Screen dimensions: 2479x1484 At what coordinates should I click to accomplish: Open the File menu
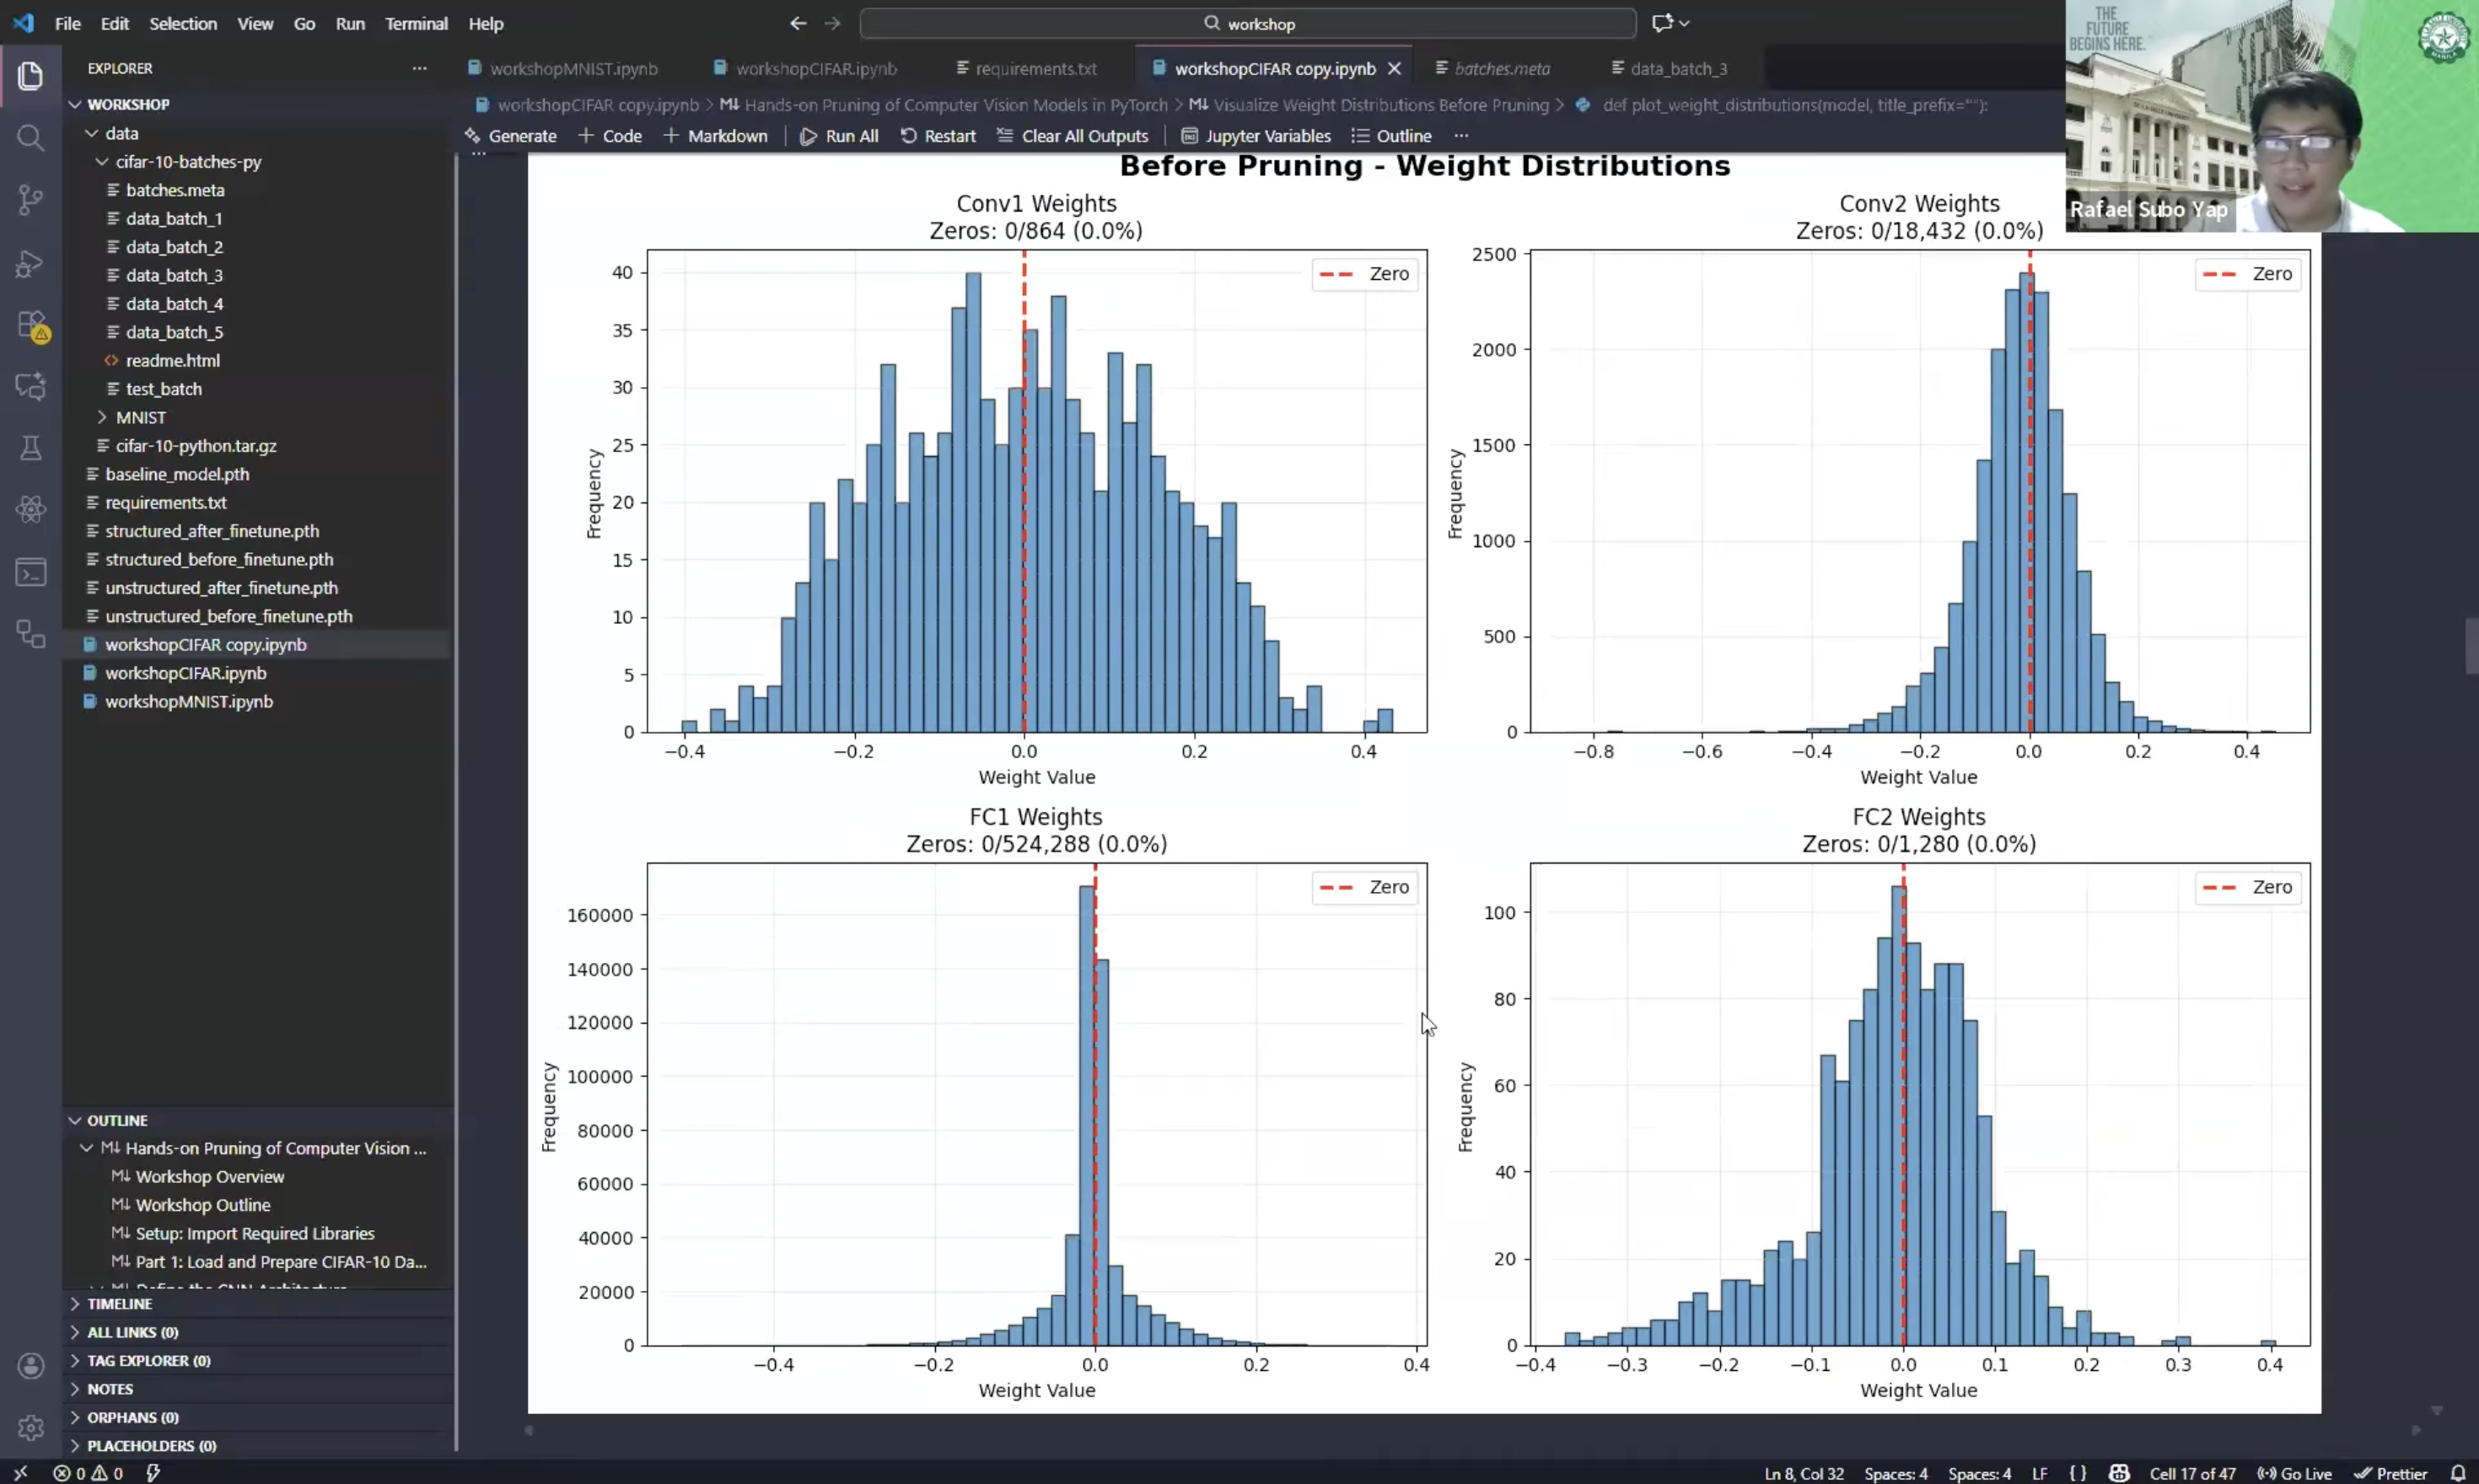click(x=68, y=23)
